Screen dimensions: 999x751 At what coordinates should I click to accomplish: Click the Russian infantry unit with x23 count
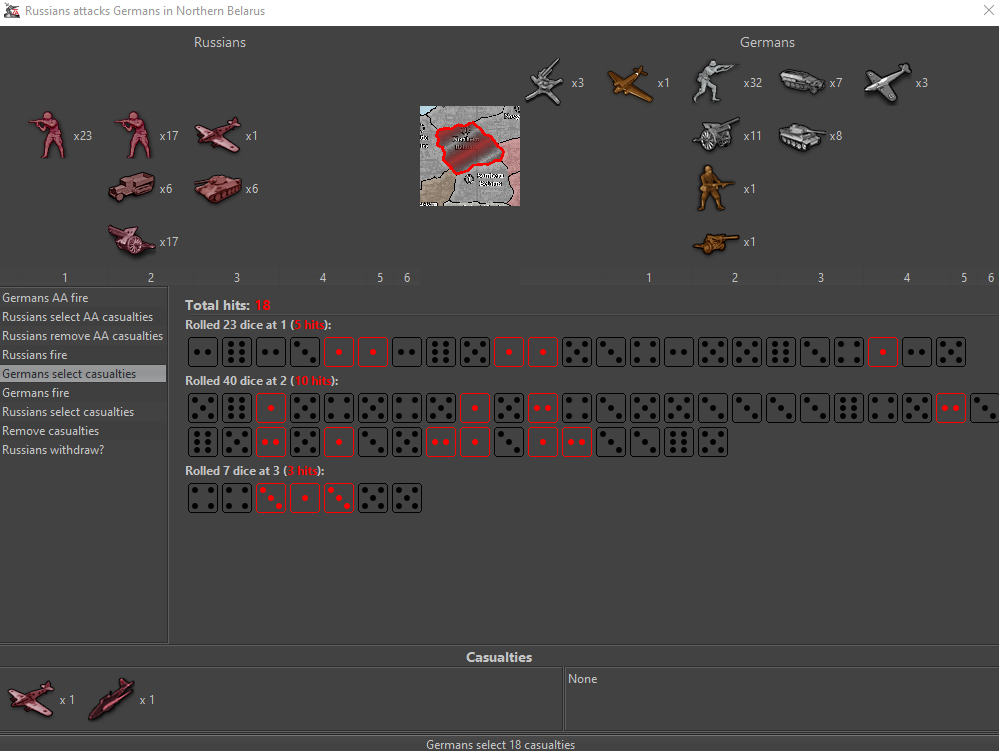point(50,135)
